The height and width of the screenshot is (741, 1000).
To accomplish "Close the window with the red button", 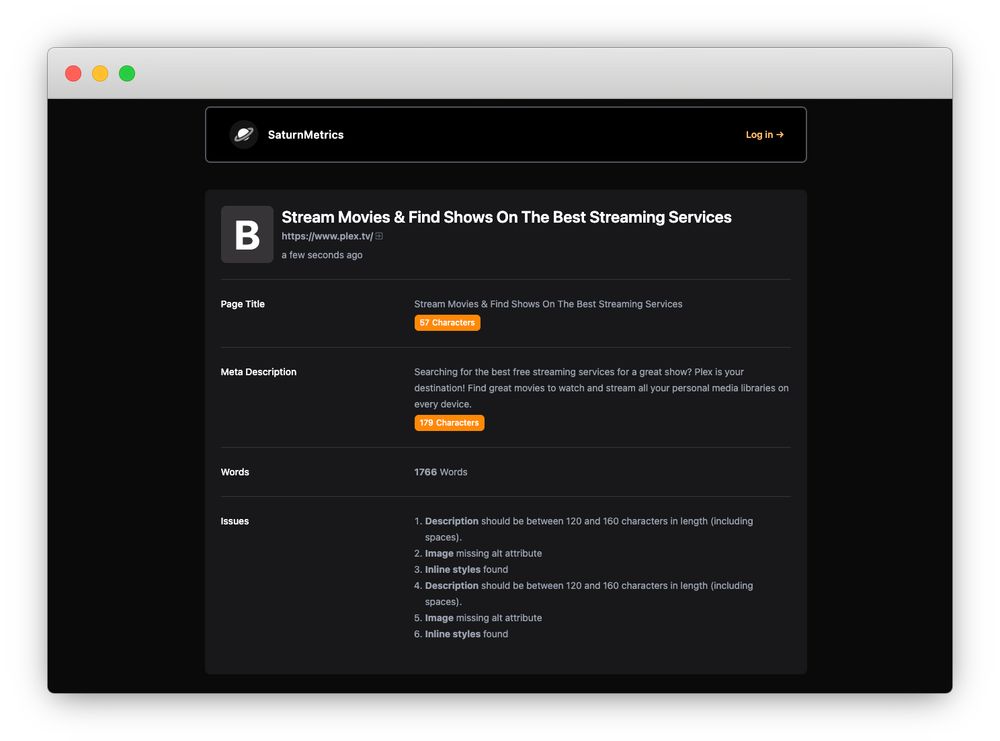I will pyautogui.click(x=73, y=73).
